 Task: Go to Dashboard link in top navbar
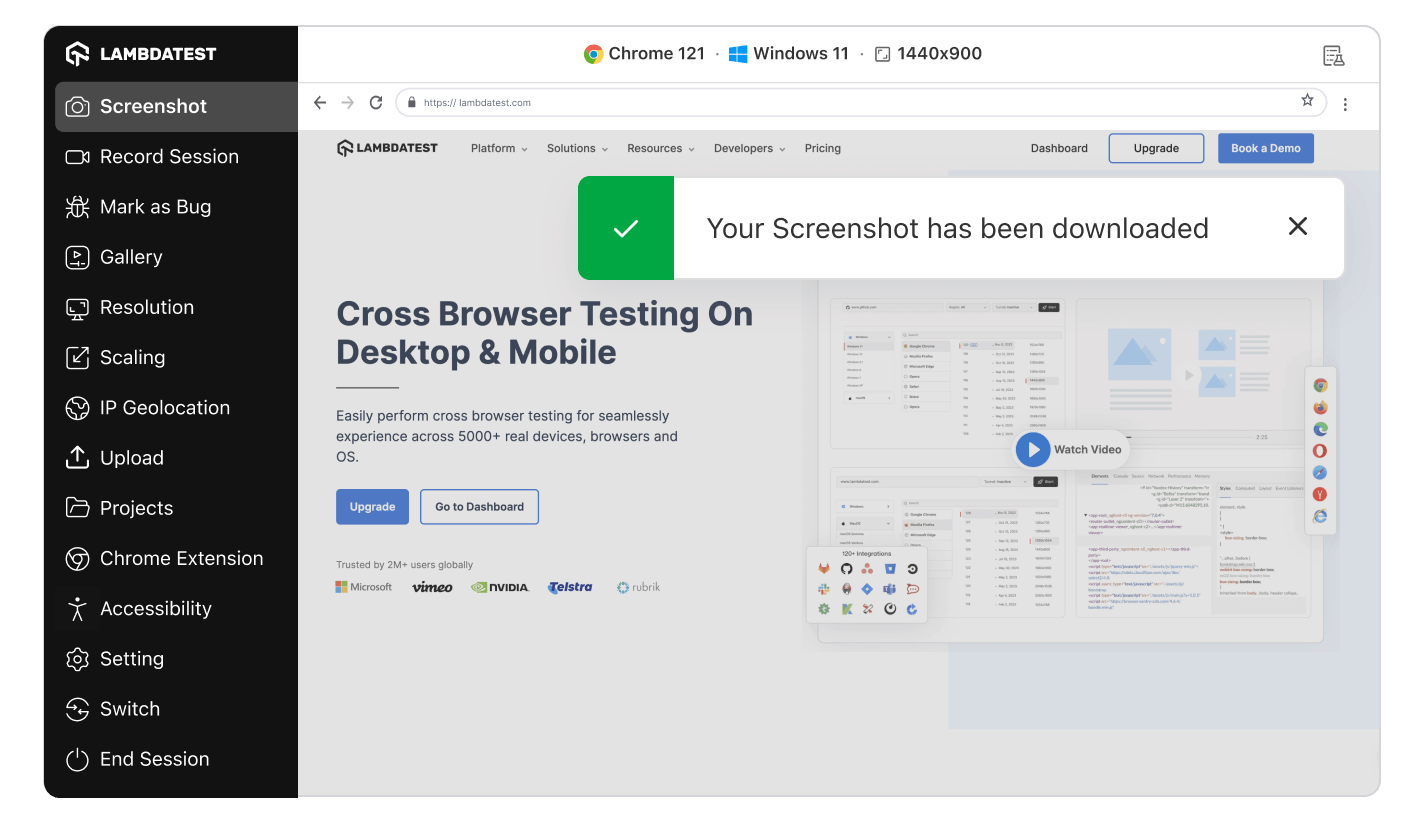(x=1059, y=148)
